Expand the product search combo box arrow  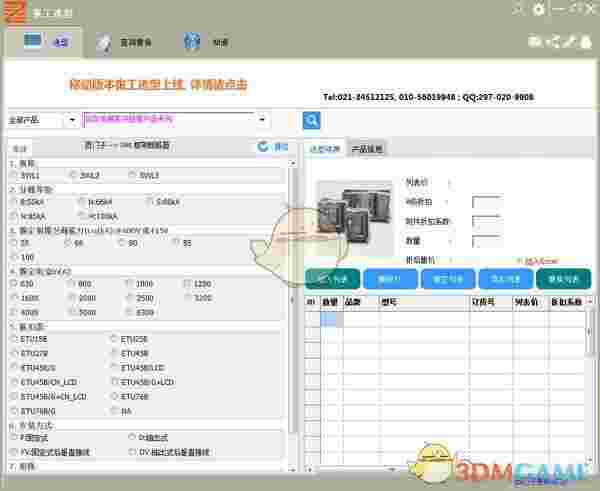(x=262, y=120)
